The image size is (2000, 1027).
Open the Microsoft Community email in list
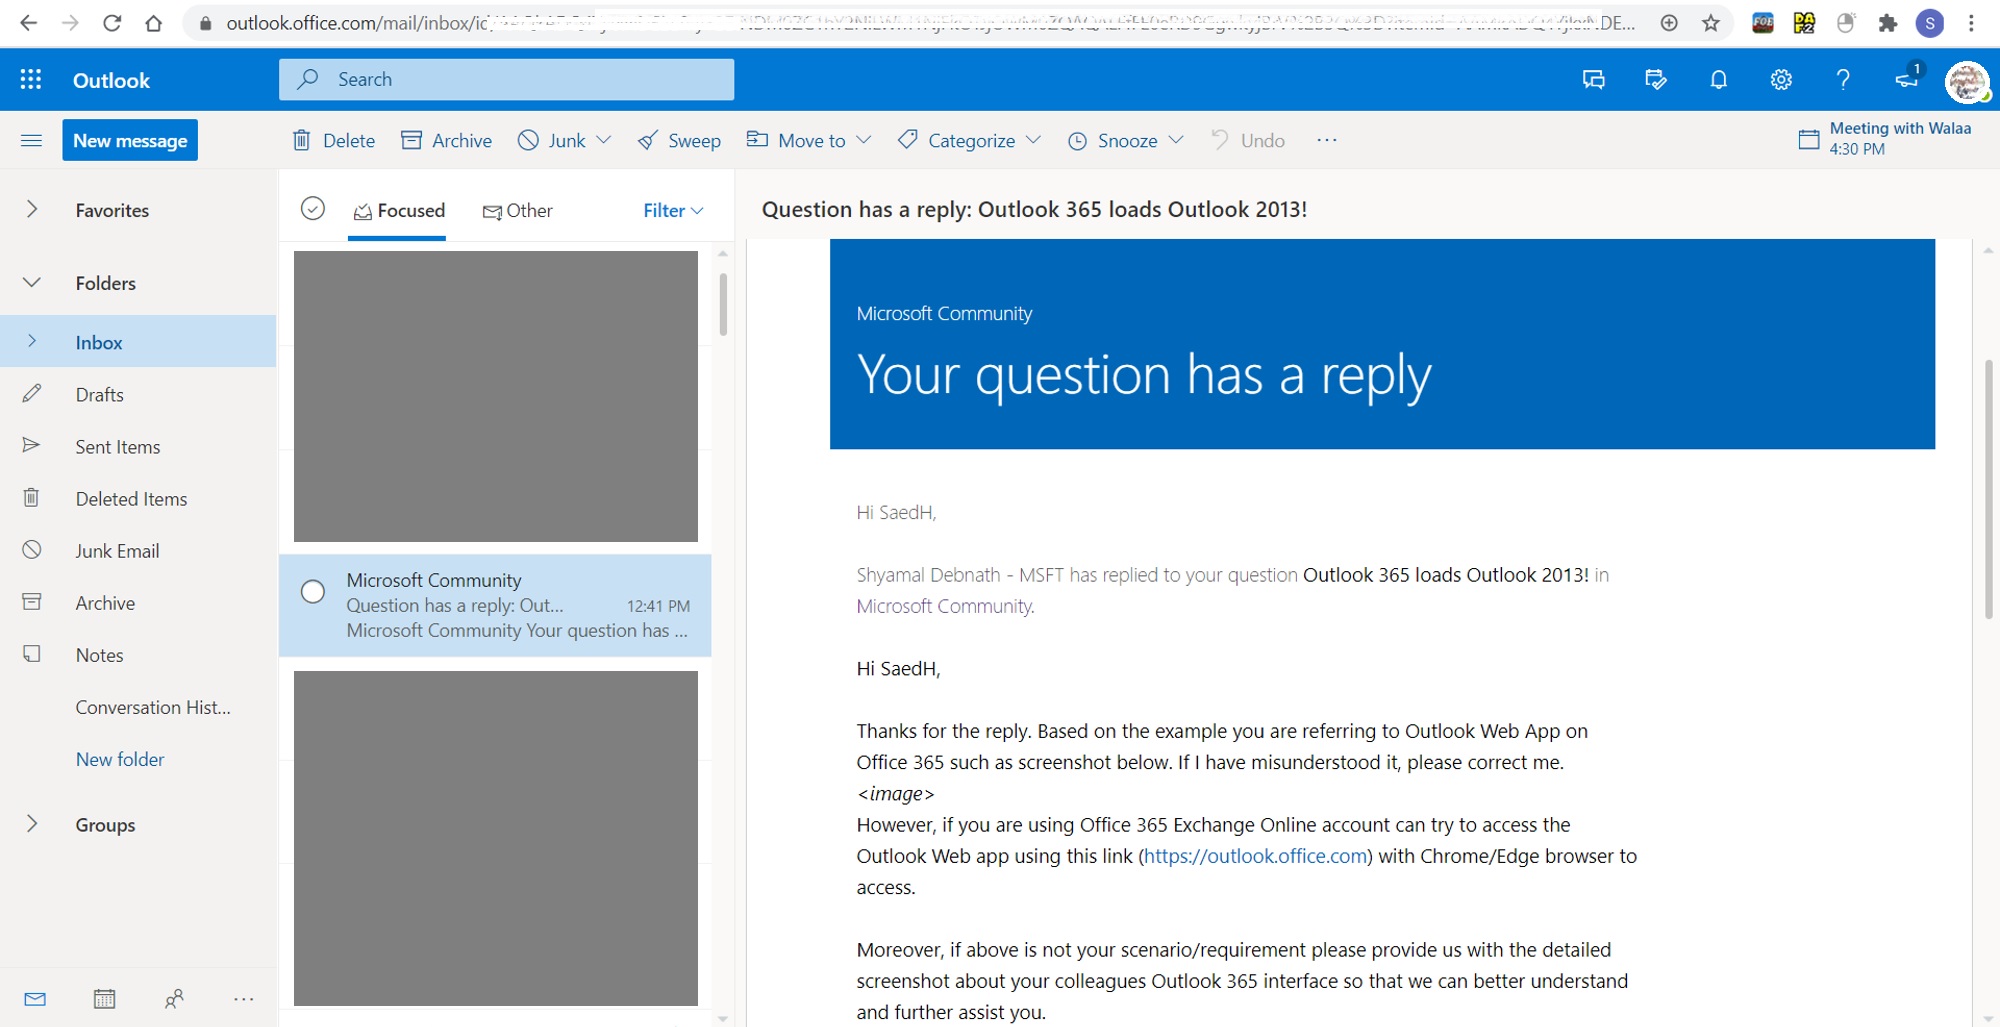495,605
